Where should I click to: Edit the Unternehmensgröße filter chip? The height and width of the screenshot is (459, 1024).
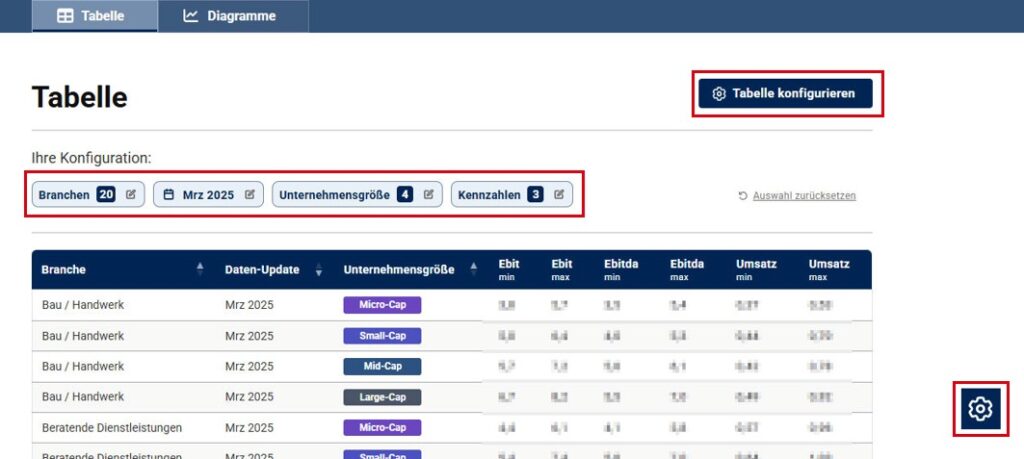(x=357, y=195)
